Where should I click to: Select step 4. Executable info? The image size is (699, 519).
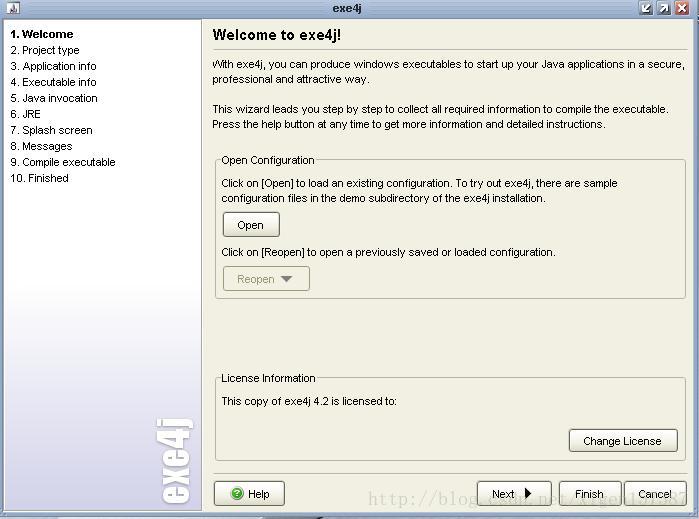pos(53,82)
